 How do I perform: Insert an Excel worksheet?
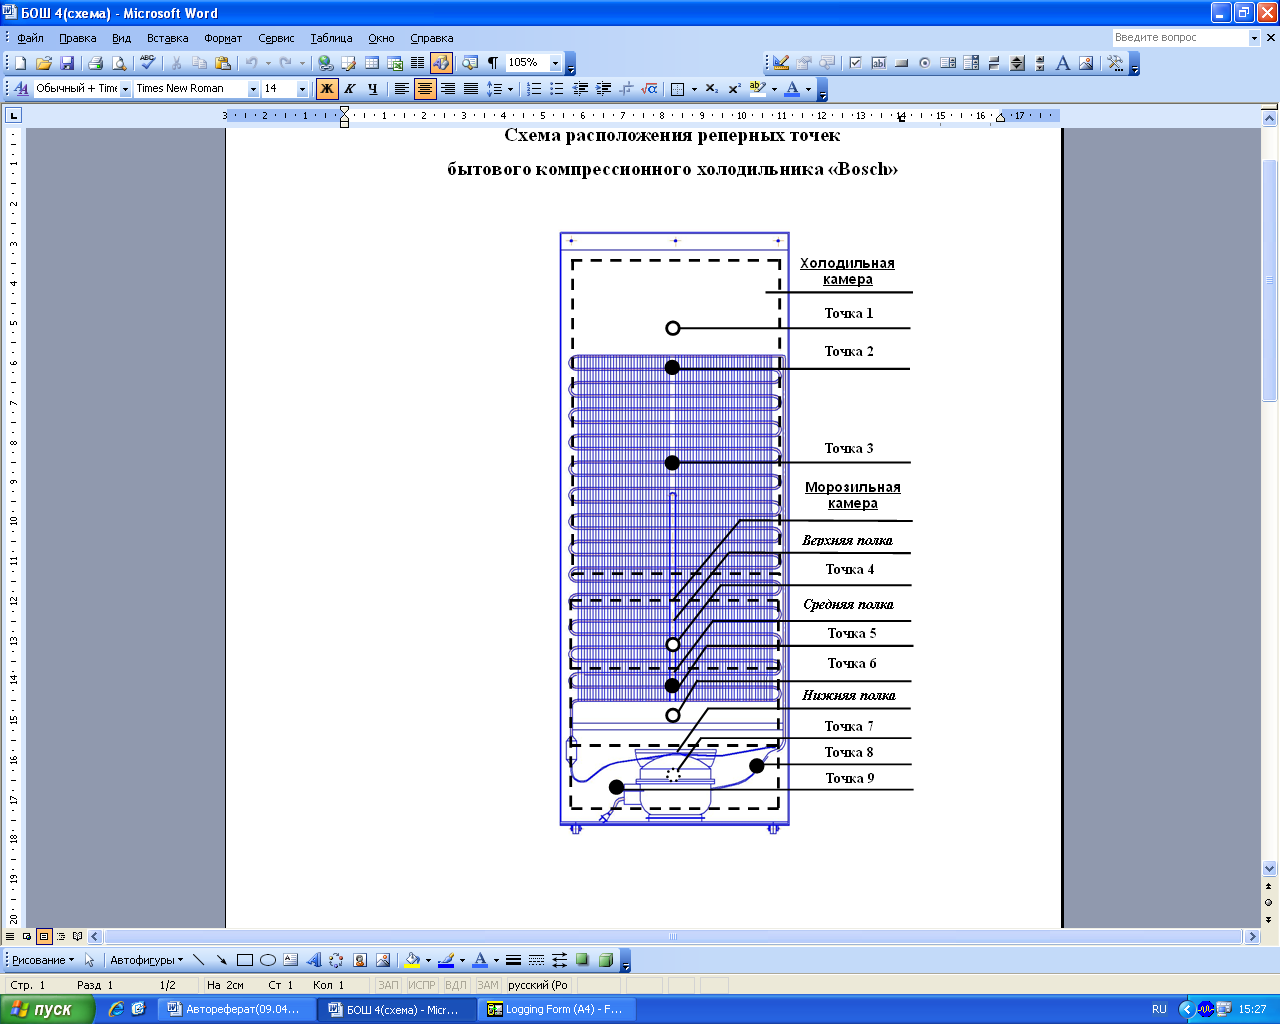point(395,63)
